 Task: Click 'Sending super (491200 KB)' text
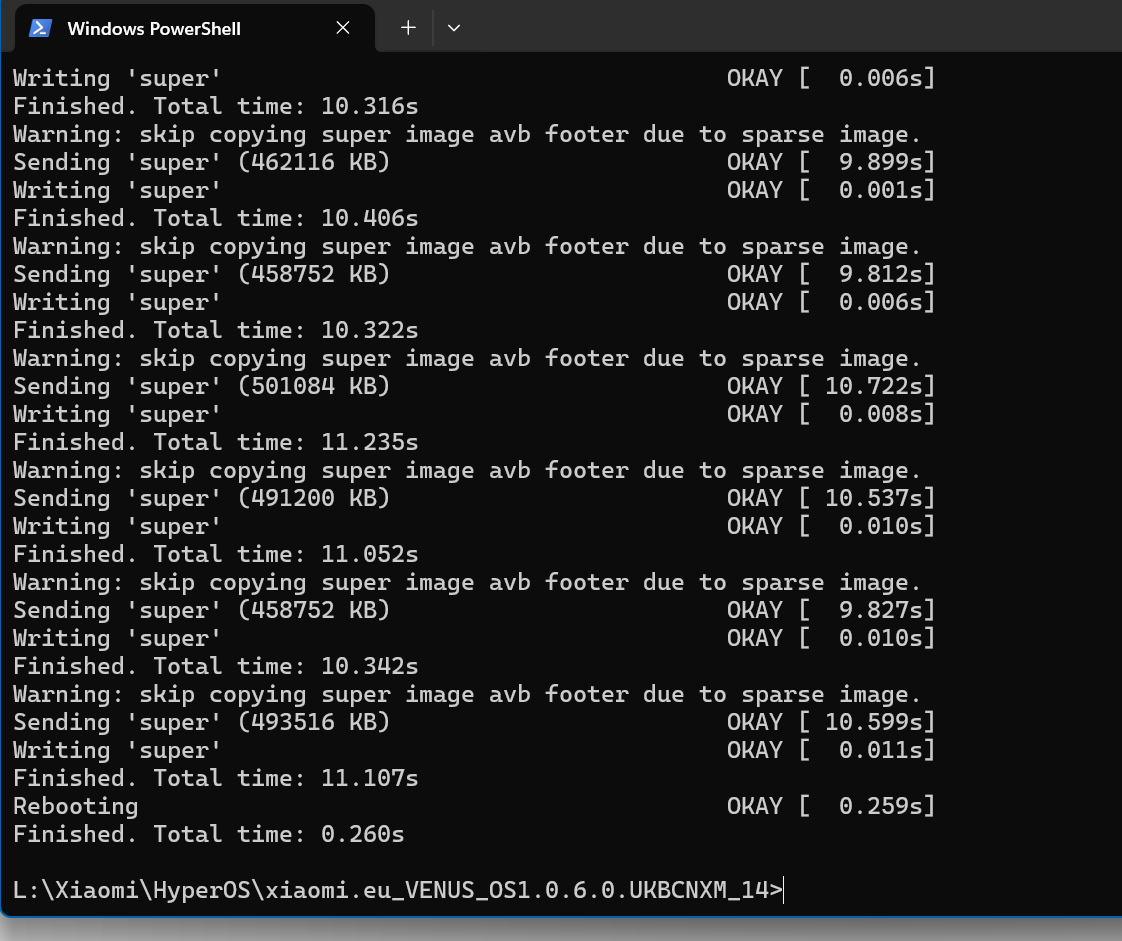[x=201, y=498]
